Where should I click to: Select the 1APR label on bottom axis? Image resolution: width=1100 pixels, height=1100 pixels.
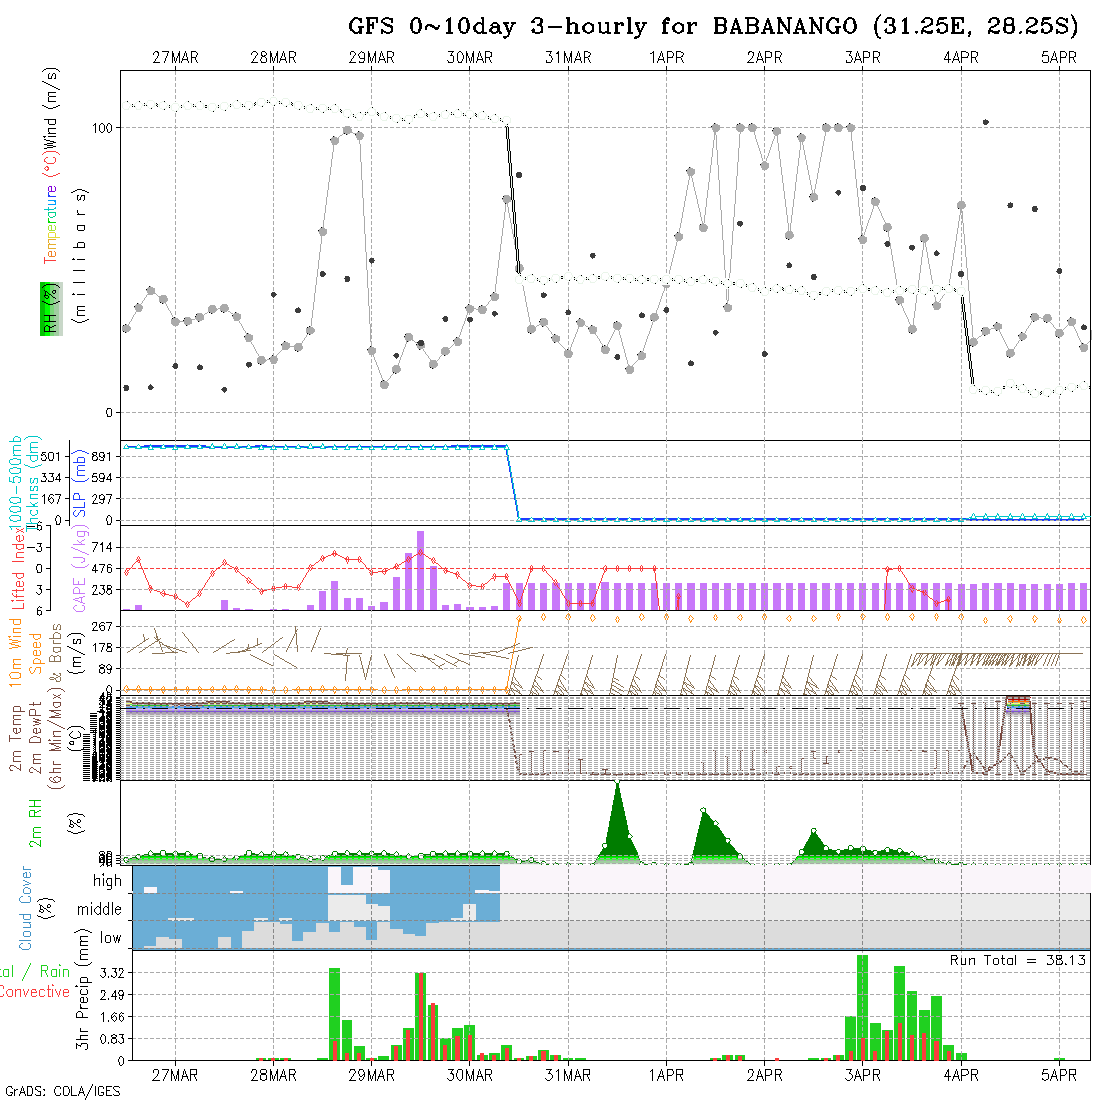(666, 1075)
